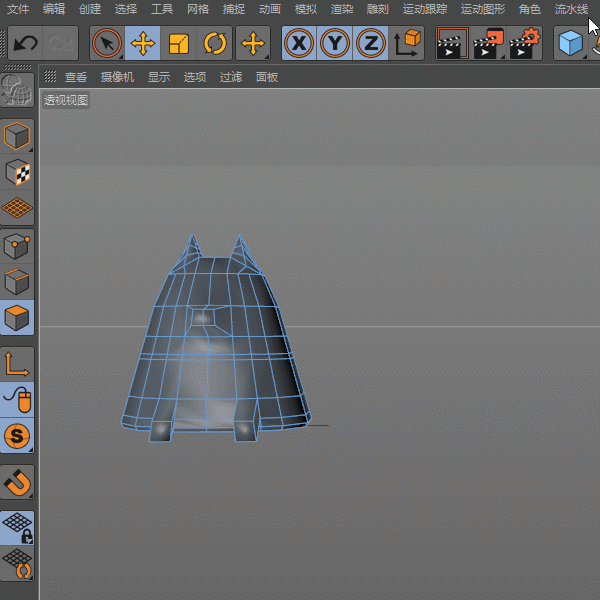
Task: Click the 透视视图 viewport label
Action: tap(66, 100)
